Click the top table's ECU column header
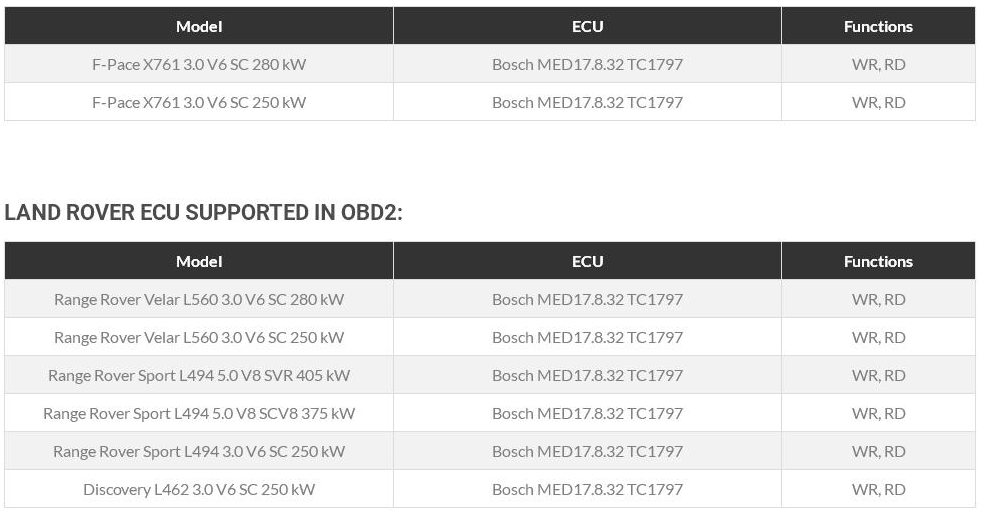 coord(587,26)
